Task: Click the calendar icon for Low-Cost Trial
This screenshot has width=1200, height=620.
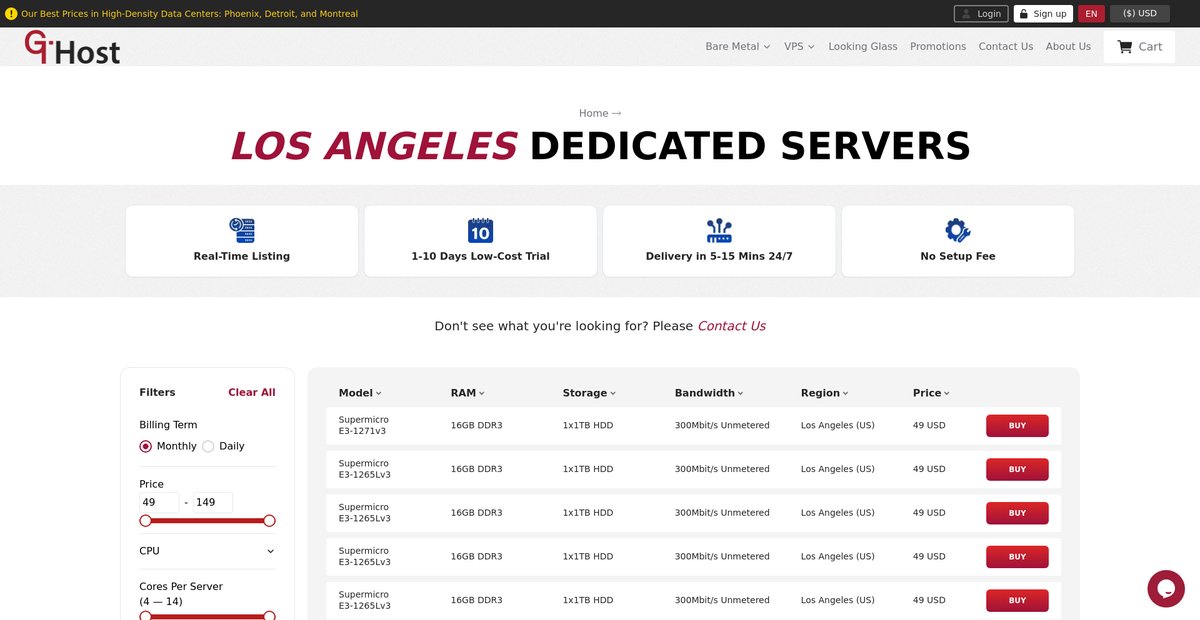Action: tap(480, 231)
